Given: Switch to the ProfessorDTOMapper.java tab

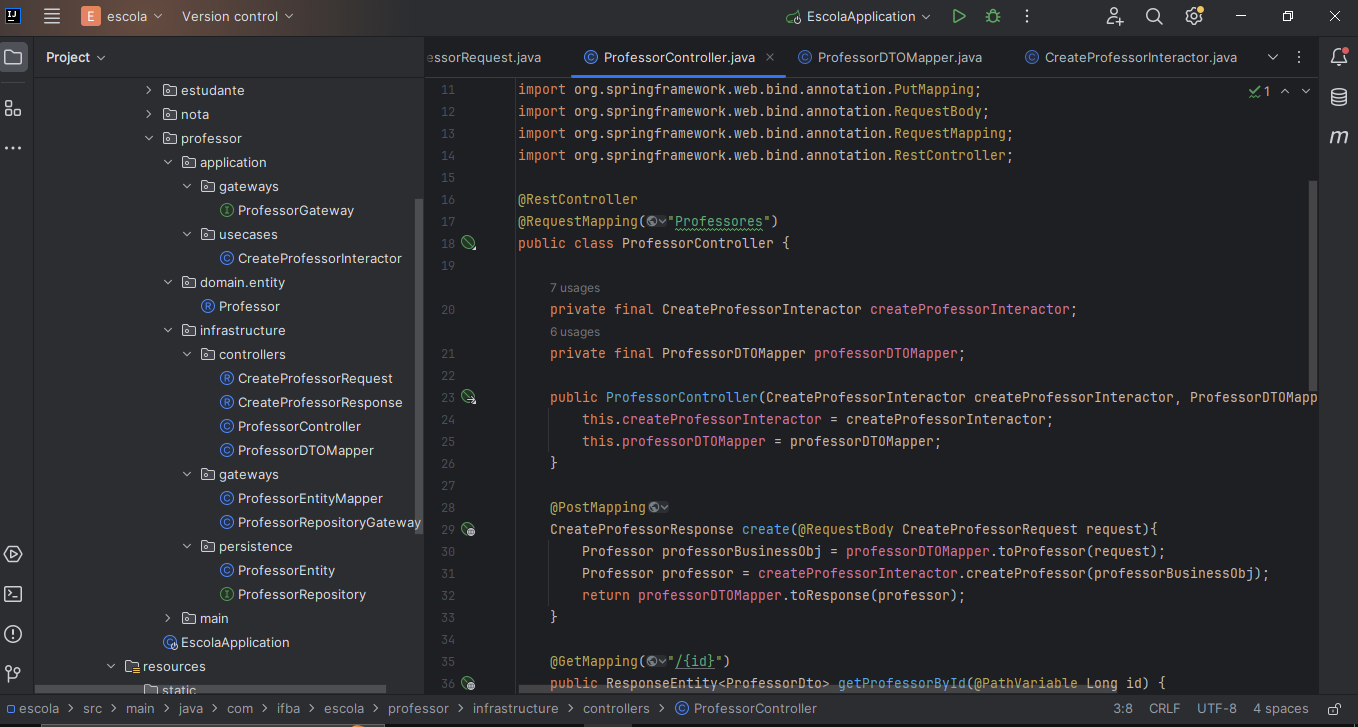Looking at the screenshot, I should coord(899,58).
